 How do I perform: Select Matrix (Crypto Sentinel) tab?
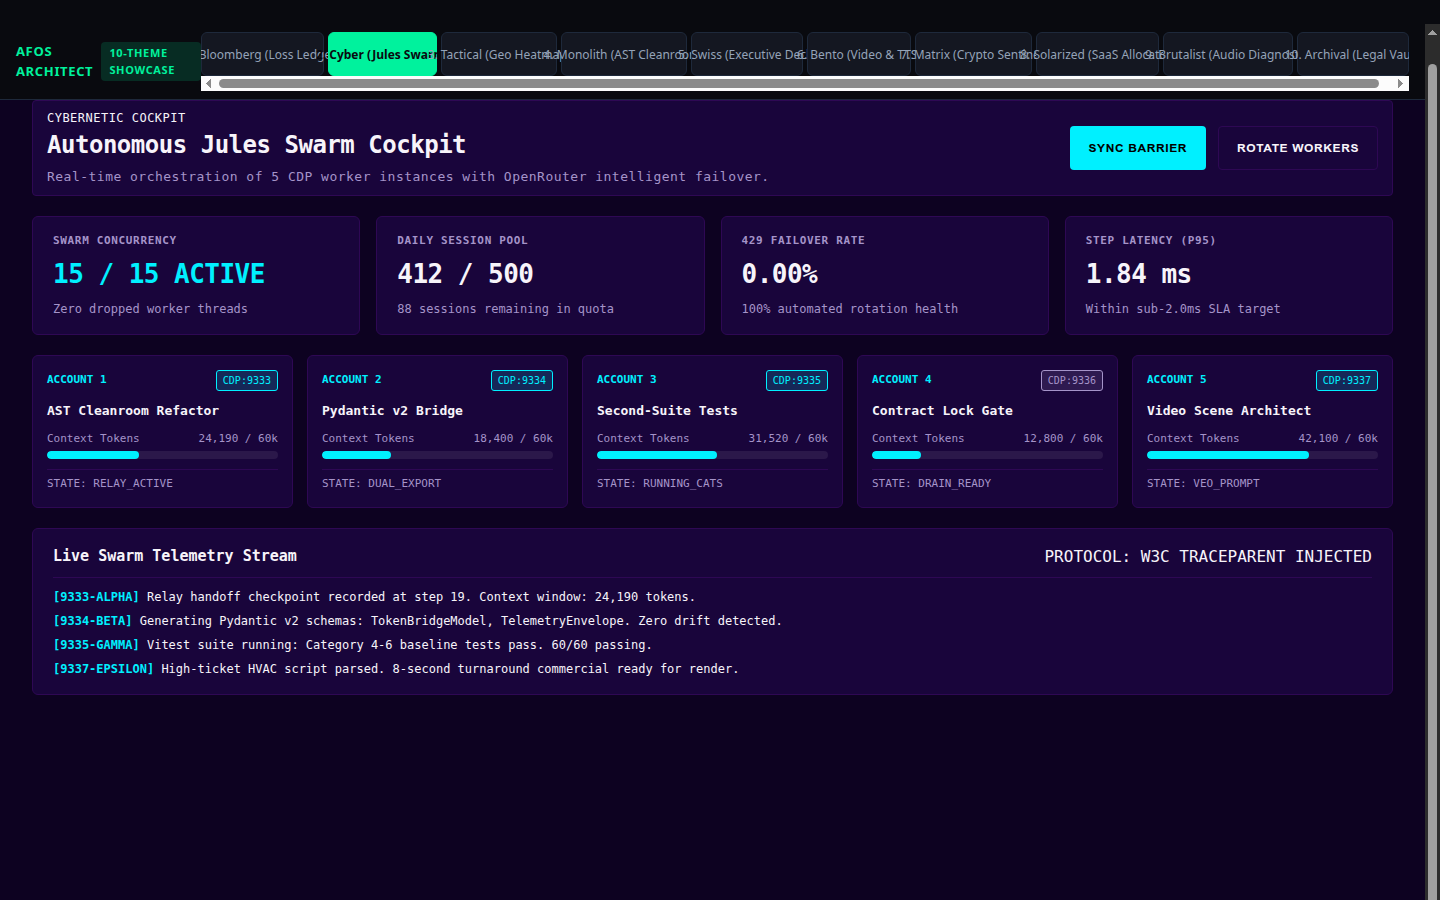(973, 54)
